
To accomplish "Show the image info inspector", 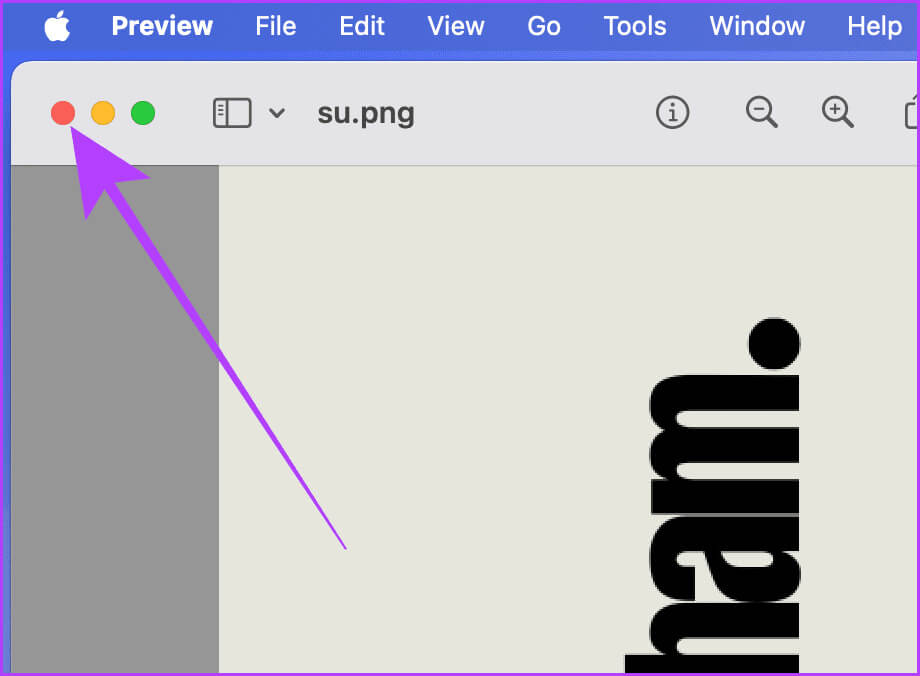I will [672, 112].
